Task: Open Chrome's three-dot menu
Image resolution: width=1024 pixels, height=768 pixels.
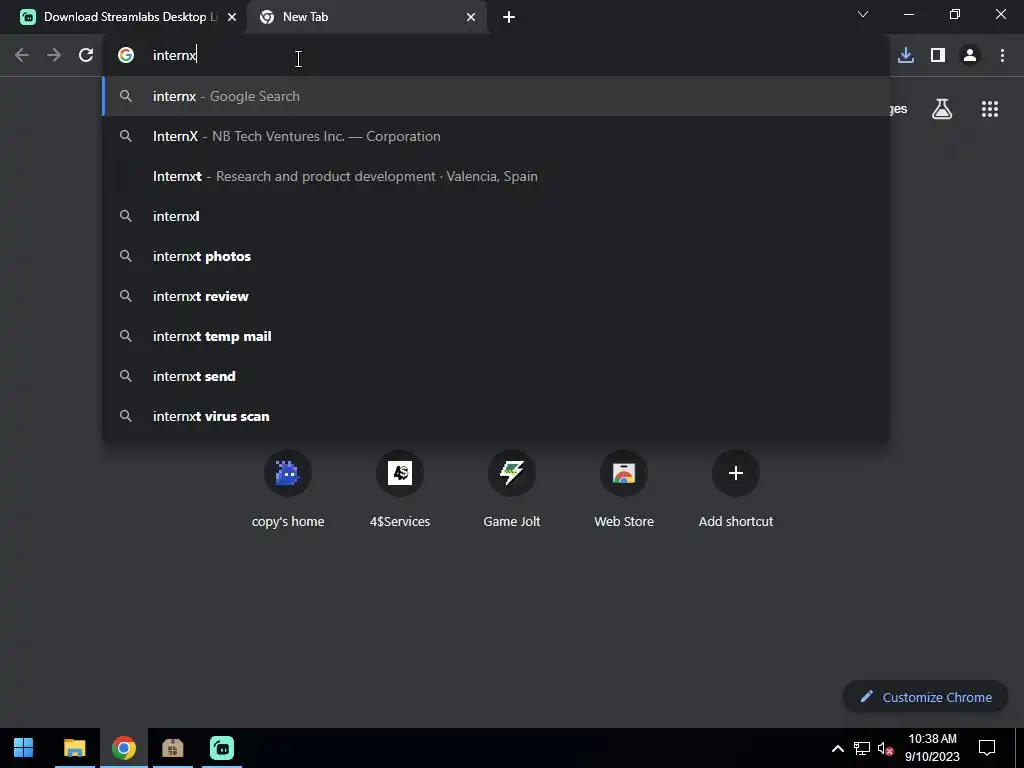Action: (1002, 56)
